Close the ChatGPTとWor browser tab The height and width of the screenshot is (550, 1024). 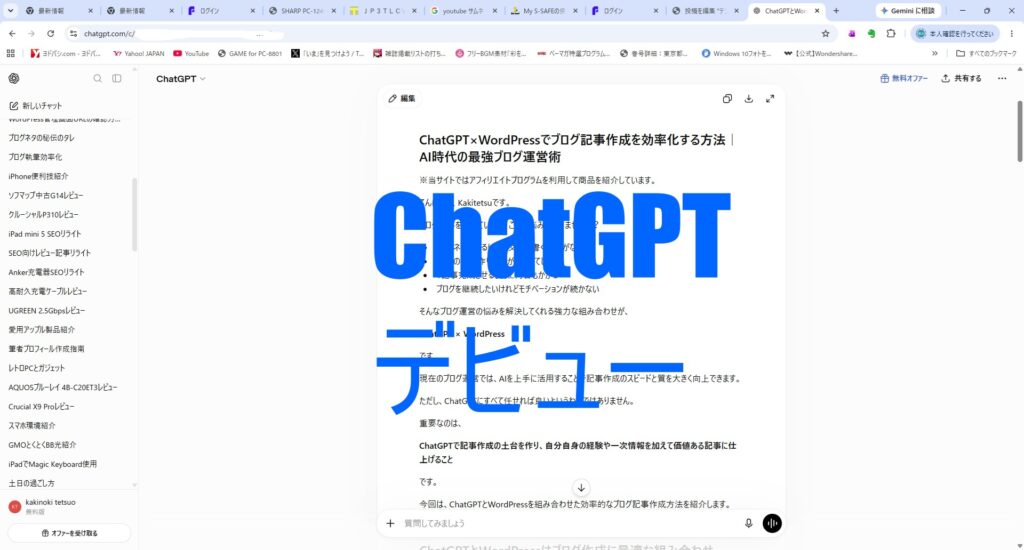(817, 11)
